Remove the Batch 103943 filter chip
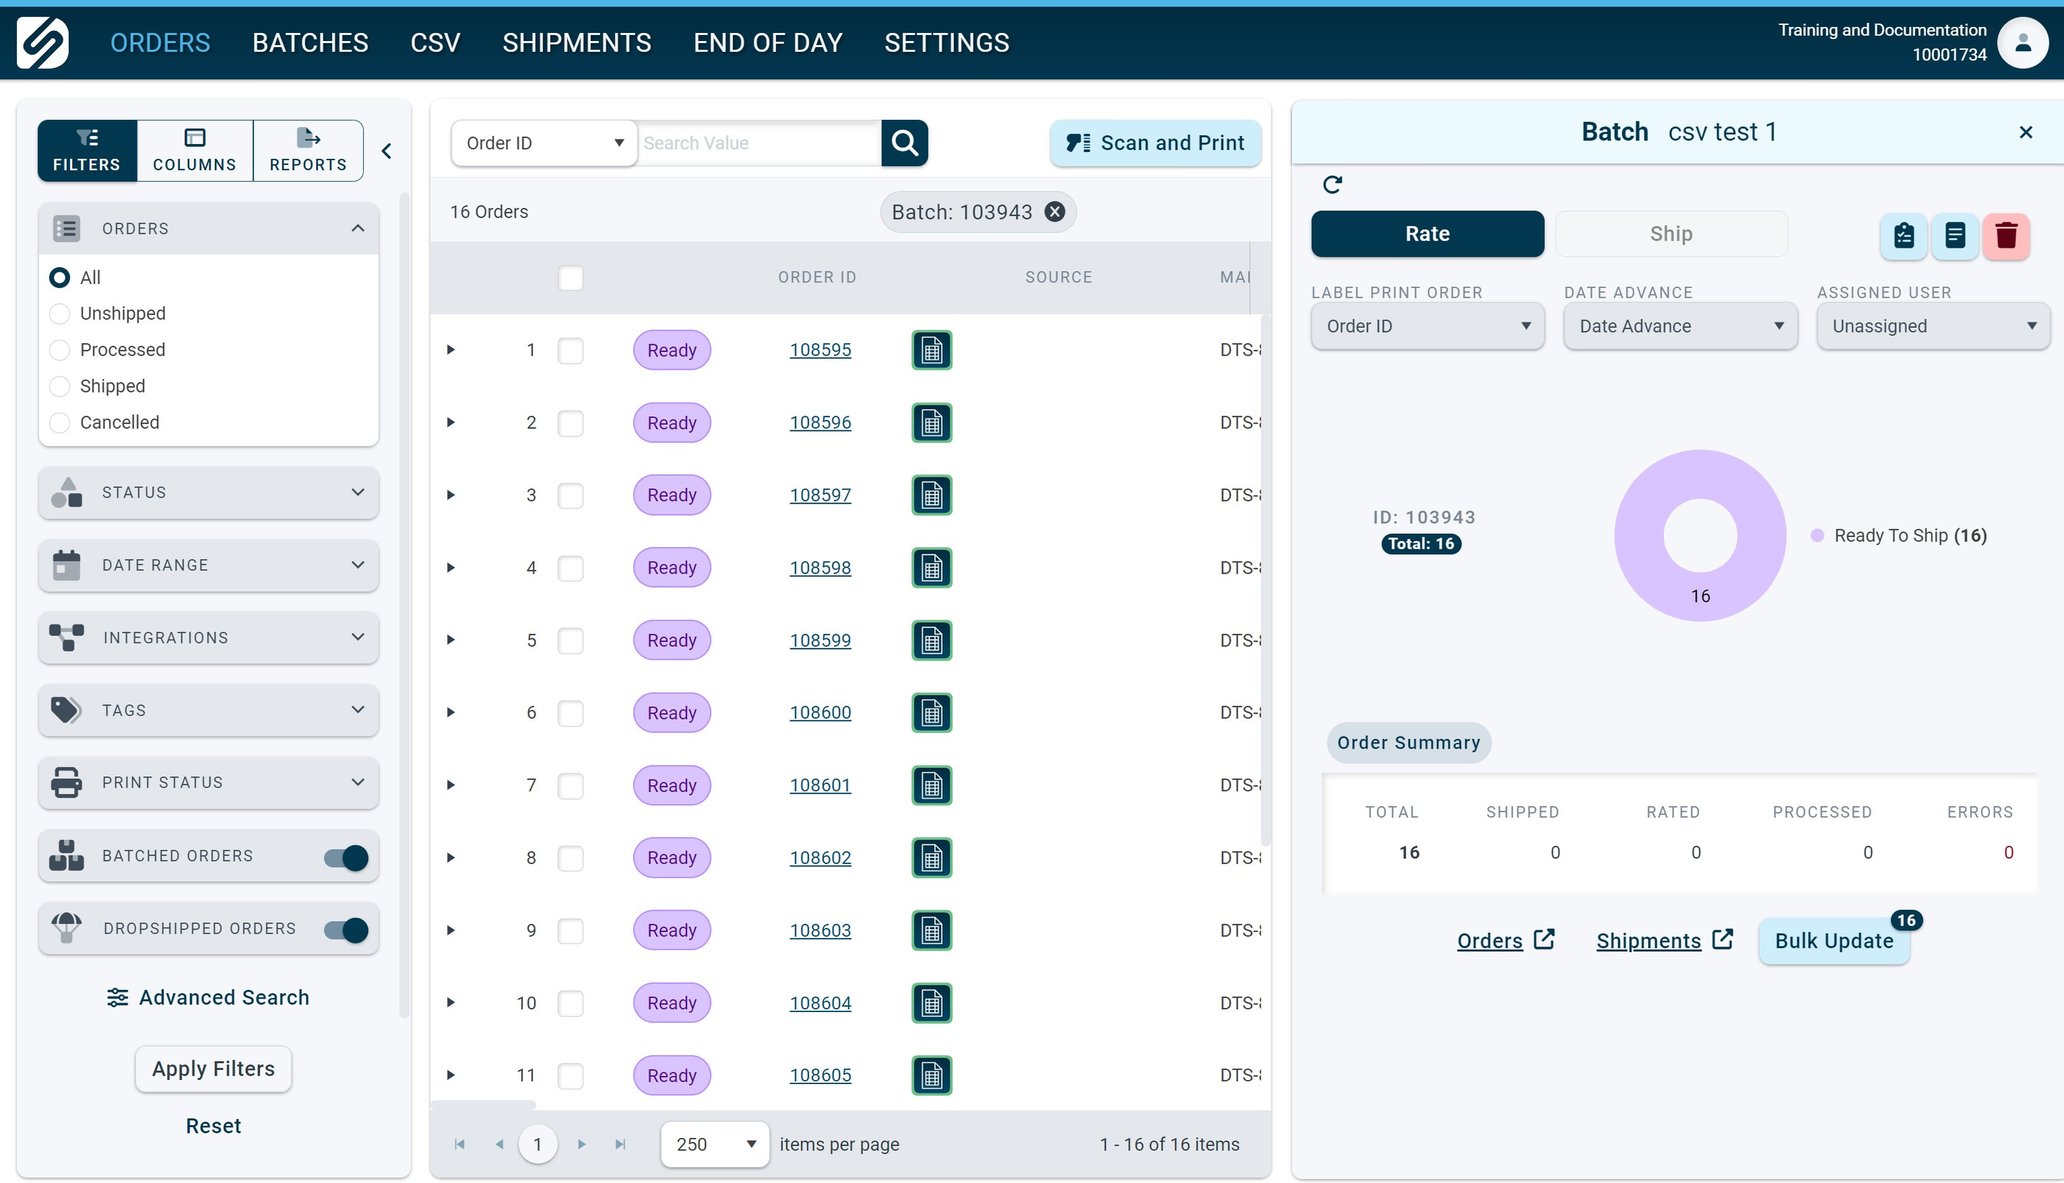 point(1054,211)
